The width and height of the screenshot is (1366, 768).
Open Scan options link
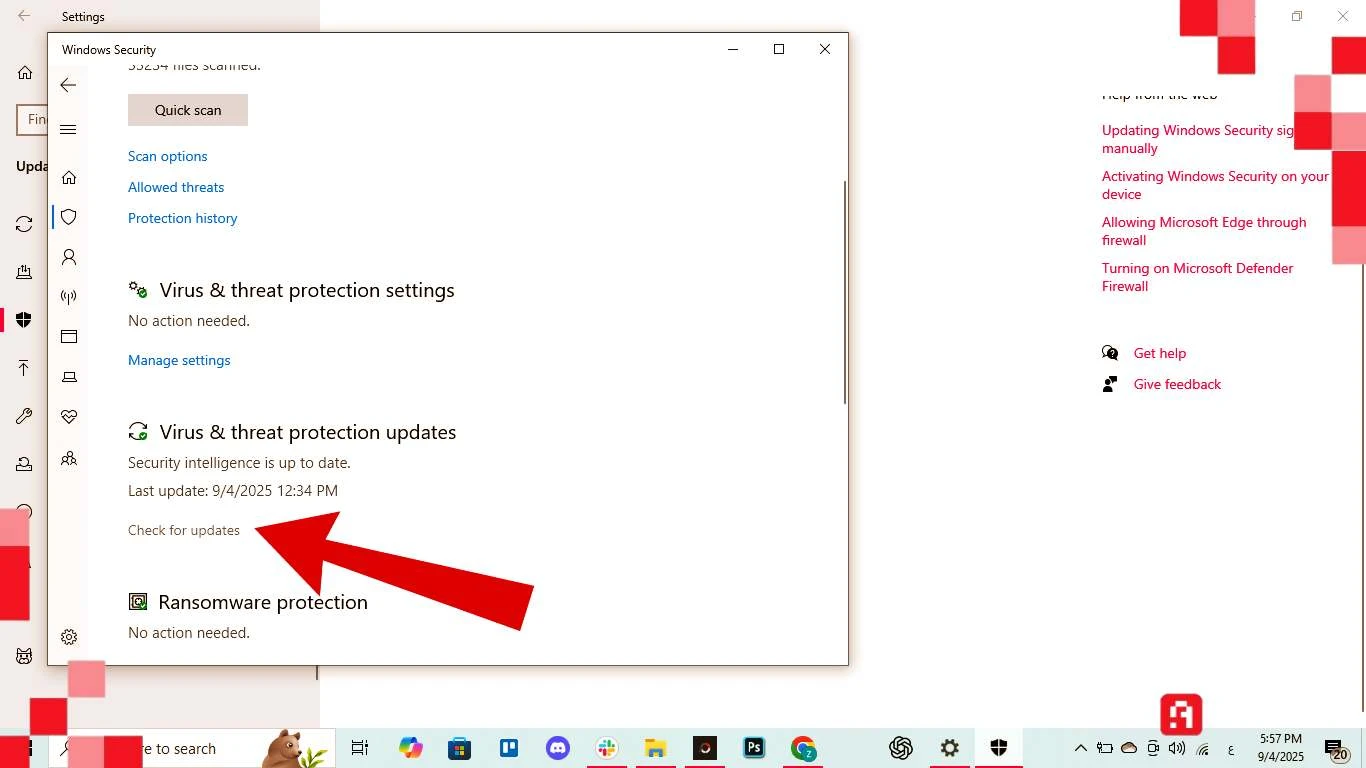point(168,156)
